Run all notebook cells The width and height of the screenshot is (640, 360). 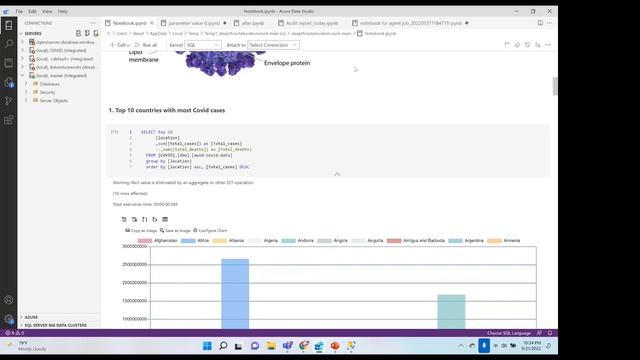[146, 45]
